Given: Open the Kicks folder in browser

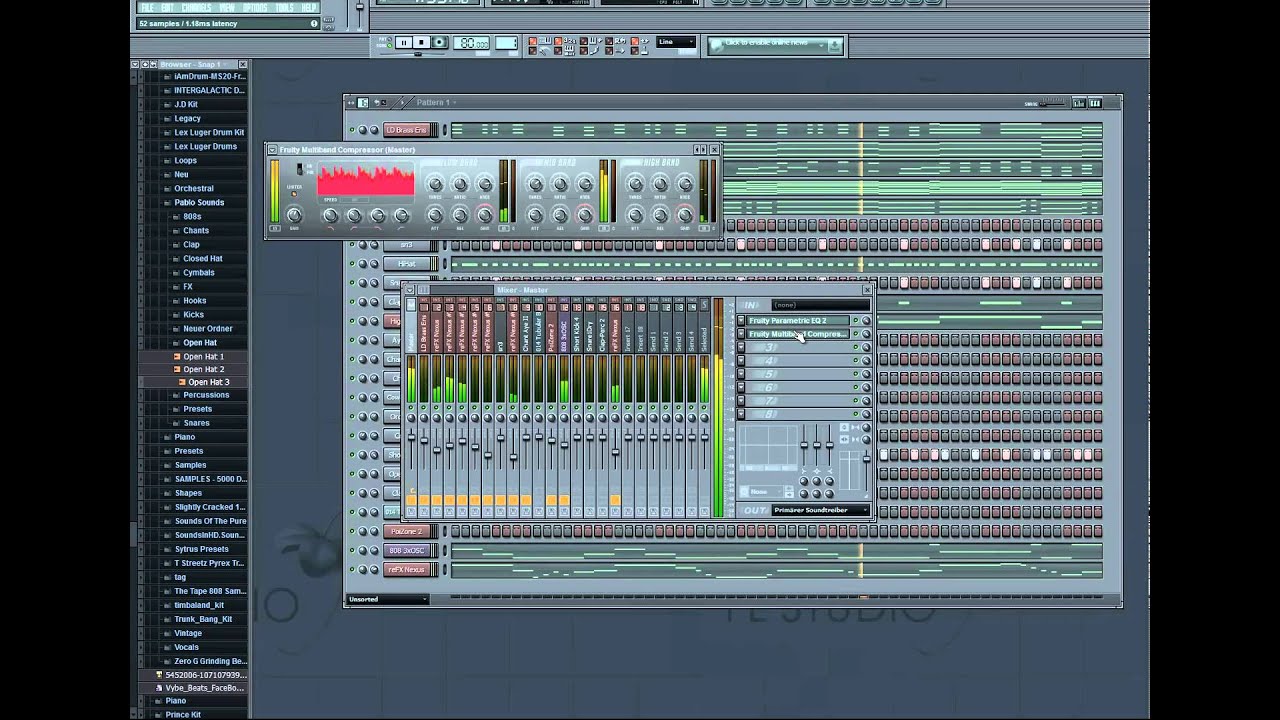Looking at the screenshot, I should (193, 314).
